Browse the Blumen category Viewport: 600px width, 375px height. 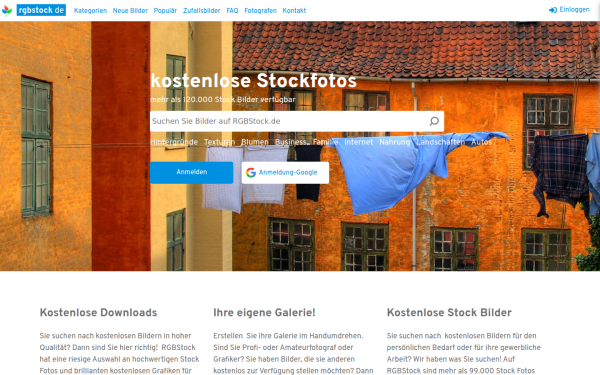(x=255, y=142)
